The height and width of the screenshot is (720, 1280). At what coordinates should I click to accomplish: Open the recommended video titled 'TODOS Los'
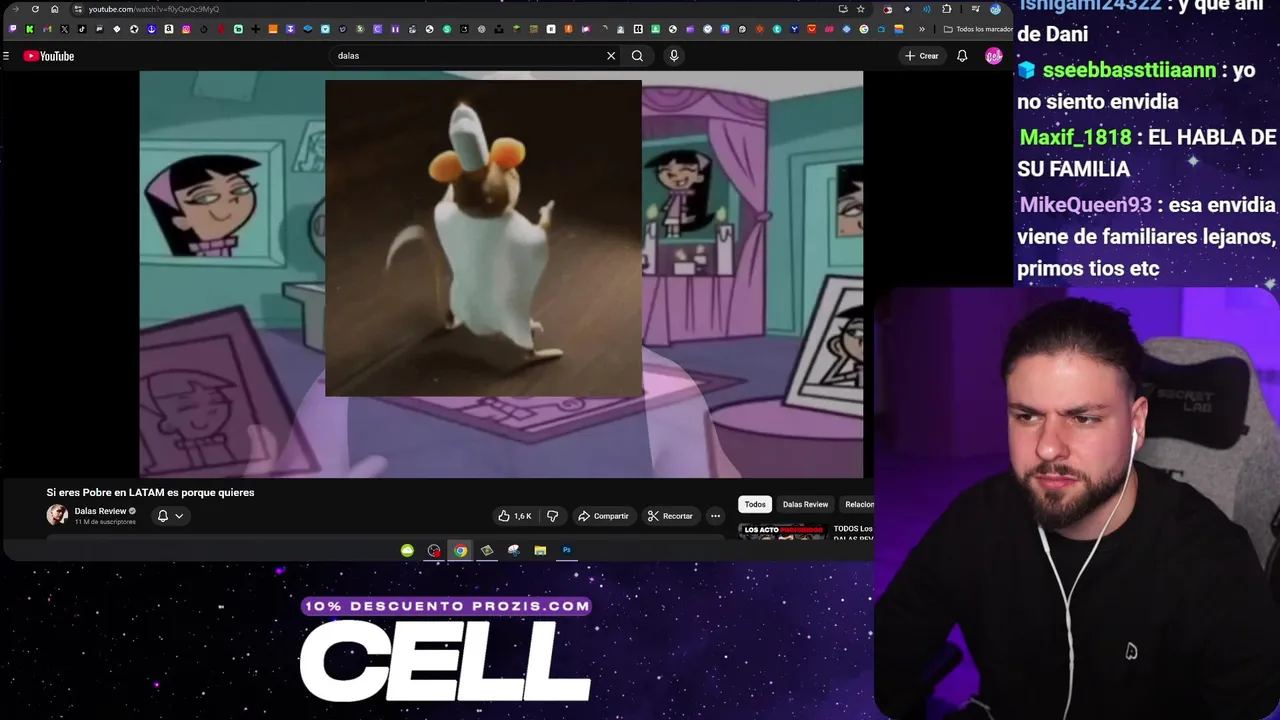[853, 529]
